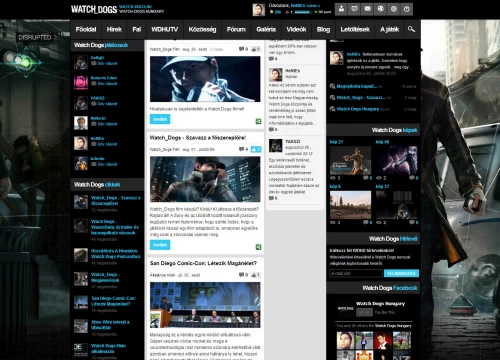Share the Szavazz a főszereplőre post
Viewport: 500px width, 360px height.
(x=258, y=247)
